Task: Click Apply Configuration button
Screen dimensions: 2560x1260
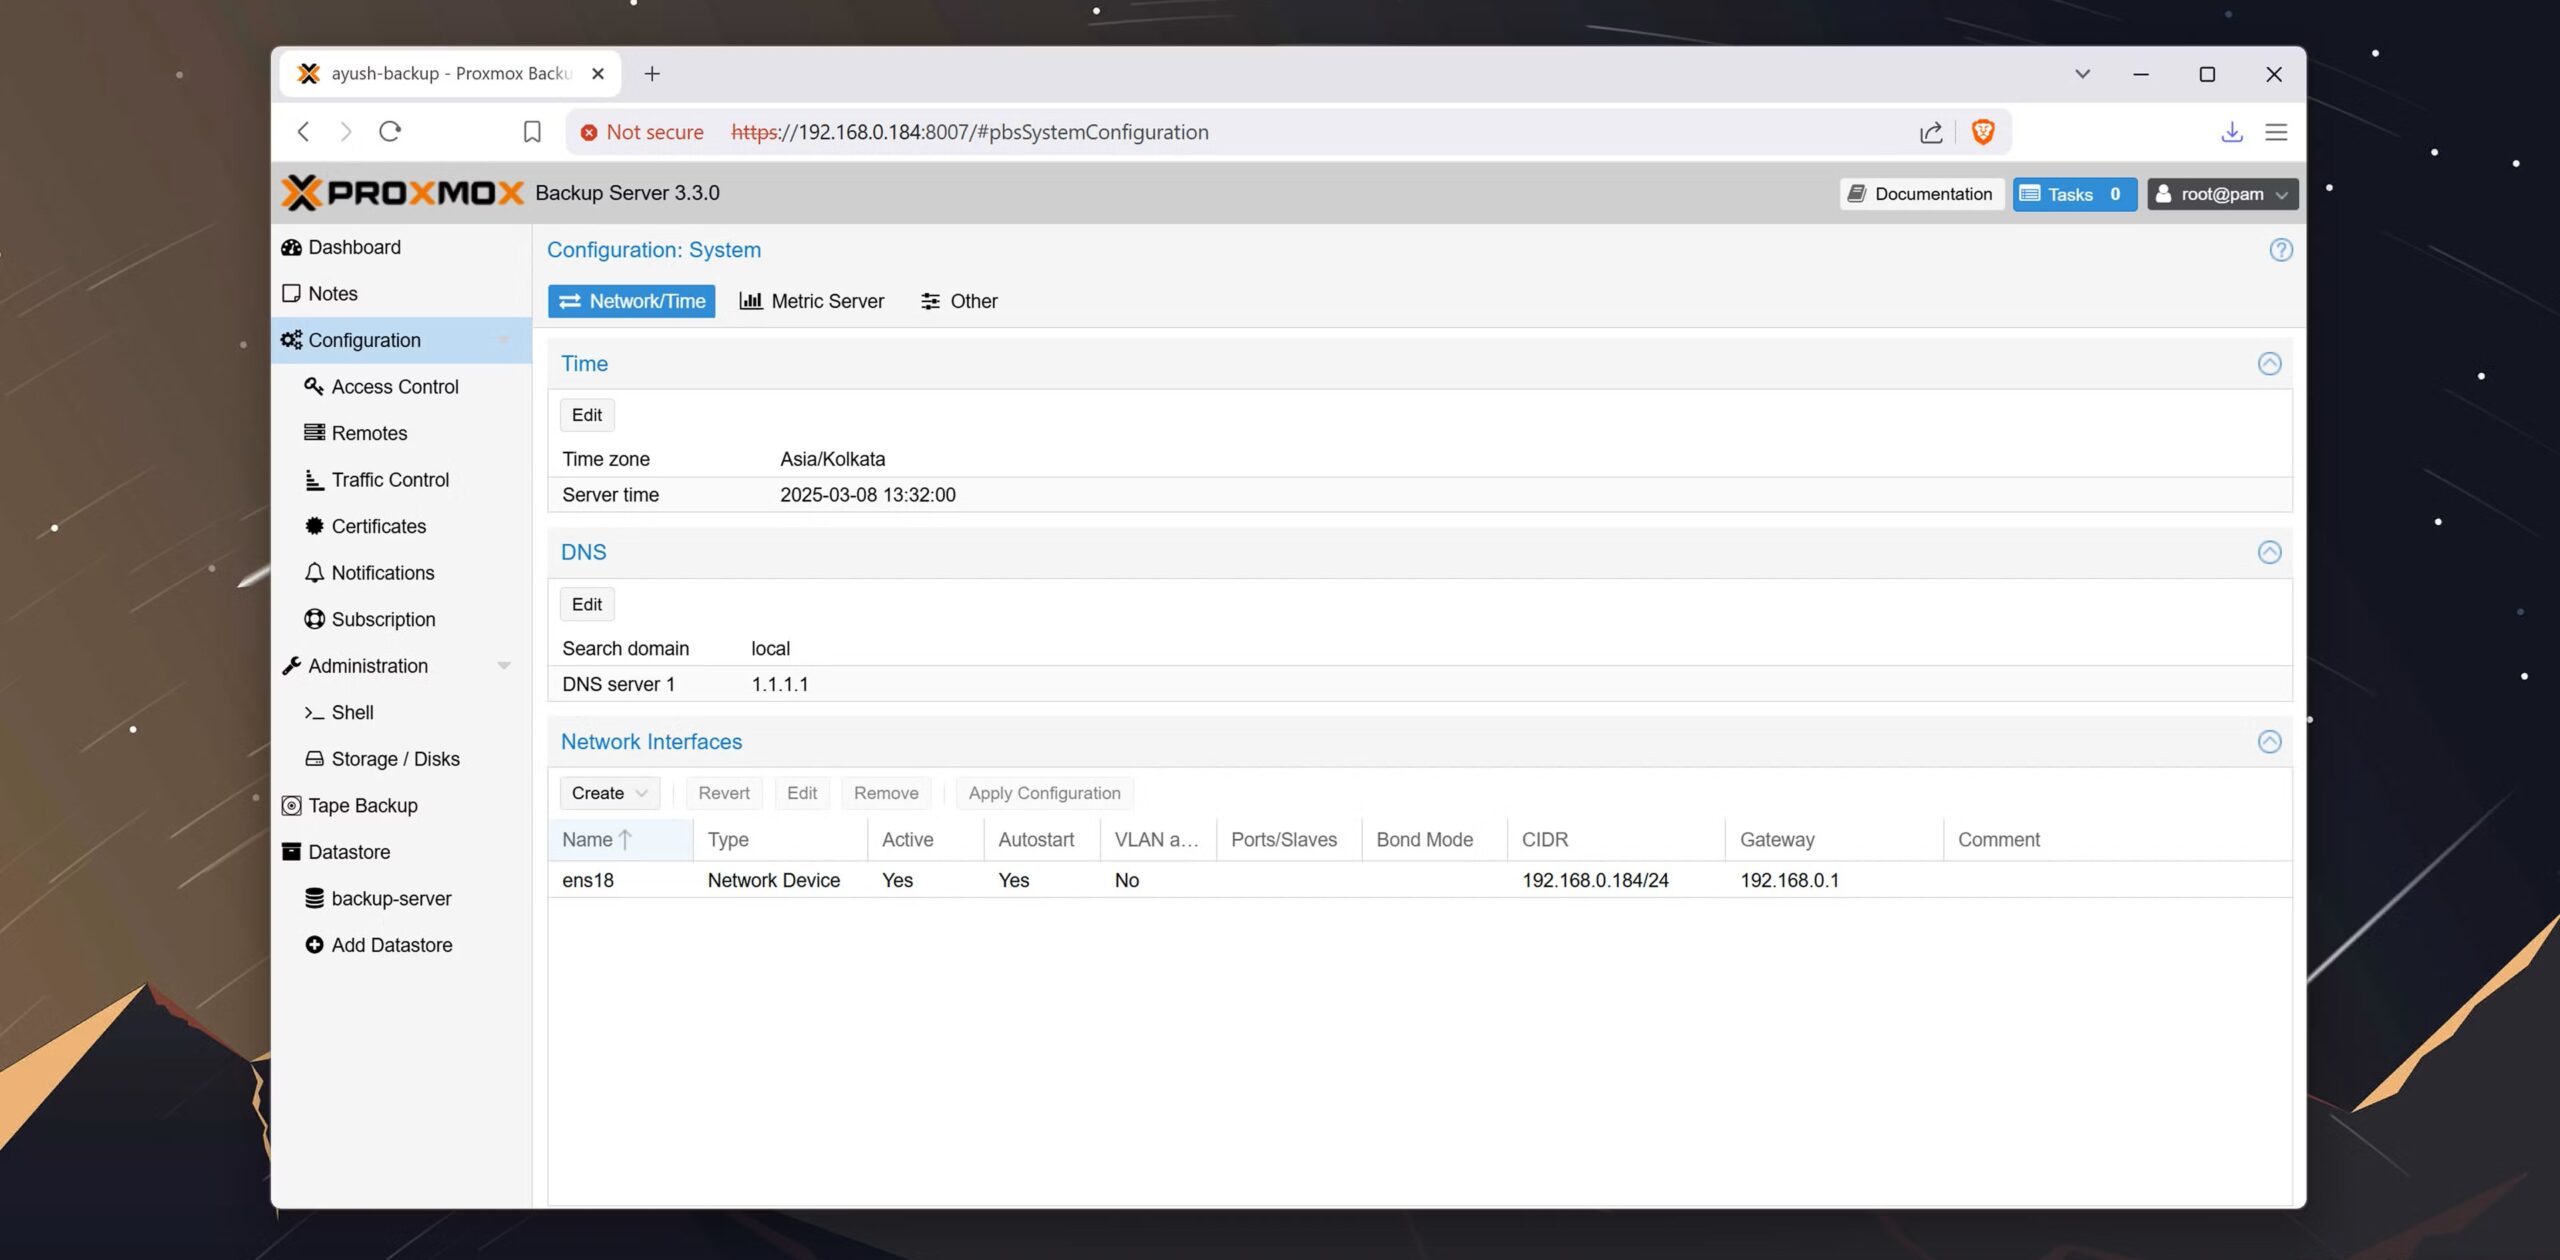Action: [x=1044, y=792]
